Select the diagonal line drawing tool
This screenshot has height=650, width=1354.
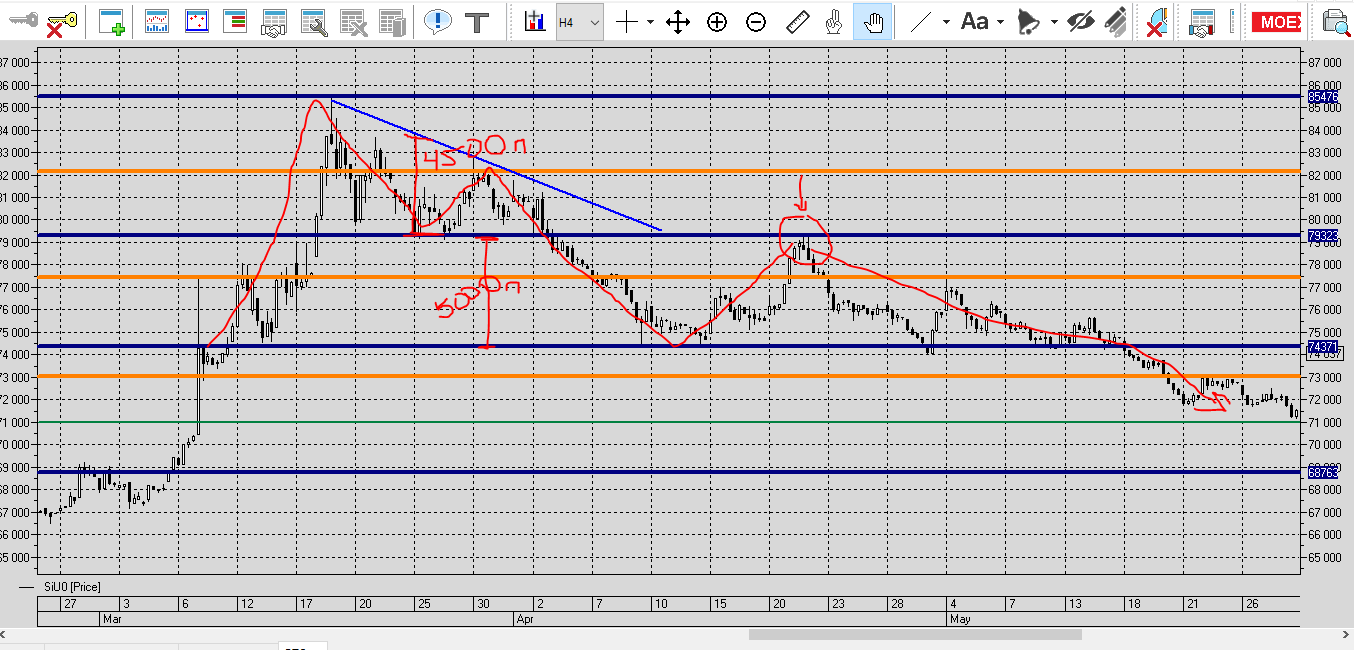pyautogui.click(x=923, y=21)
